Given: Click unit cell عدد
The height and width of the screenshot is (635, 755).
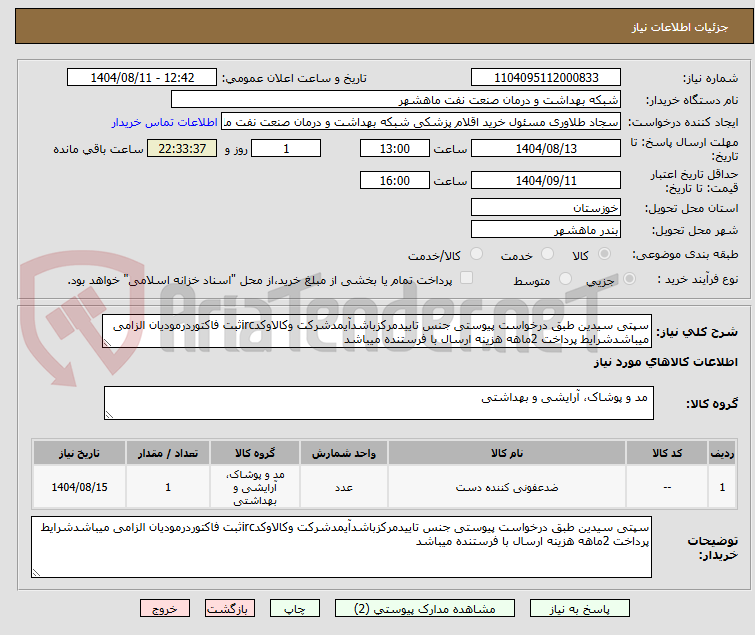Looking at the screenshot, I should pyautogui.click(x=344, y=488).
